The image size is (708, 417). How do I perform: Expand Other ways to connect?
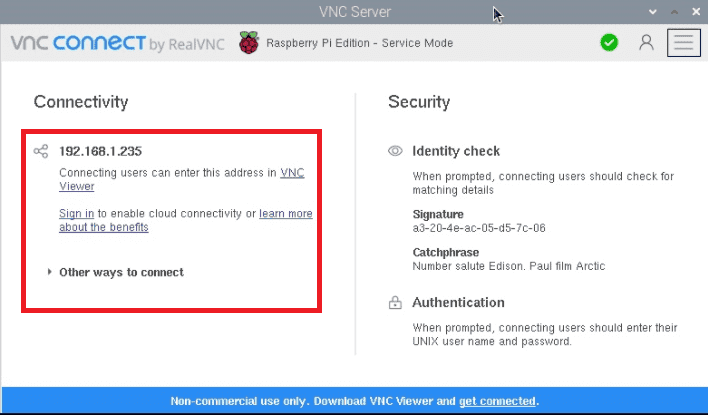tap(116, 272)
